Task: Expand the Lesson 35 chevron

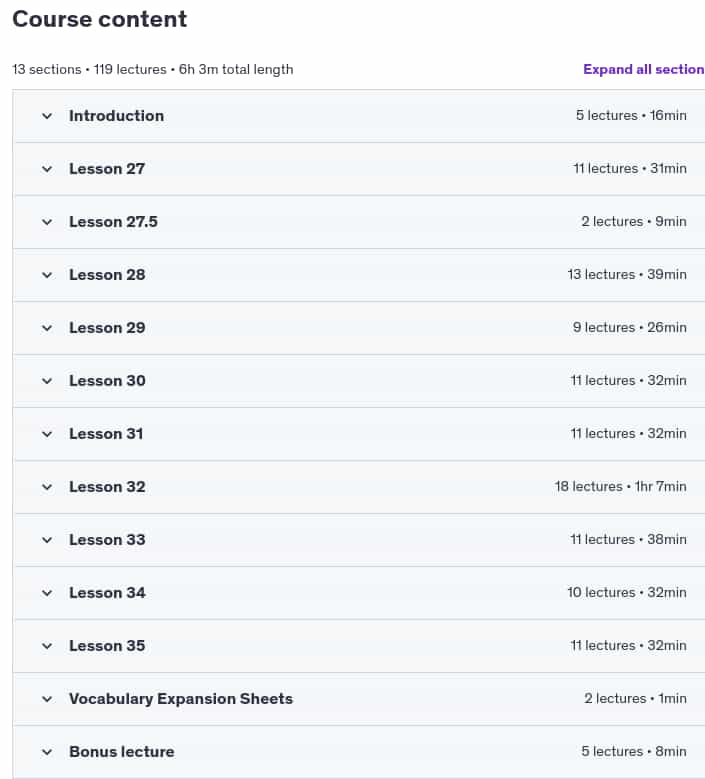Action: point(47,646)
